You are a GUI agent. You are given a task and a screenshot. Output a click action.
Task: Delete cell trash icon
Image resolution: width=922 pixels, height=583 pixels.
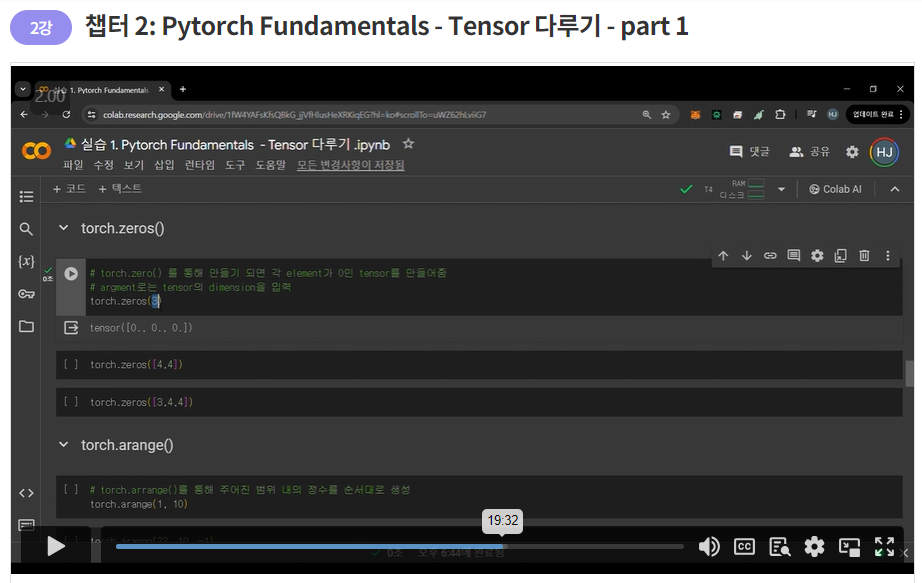(864, 255)
